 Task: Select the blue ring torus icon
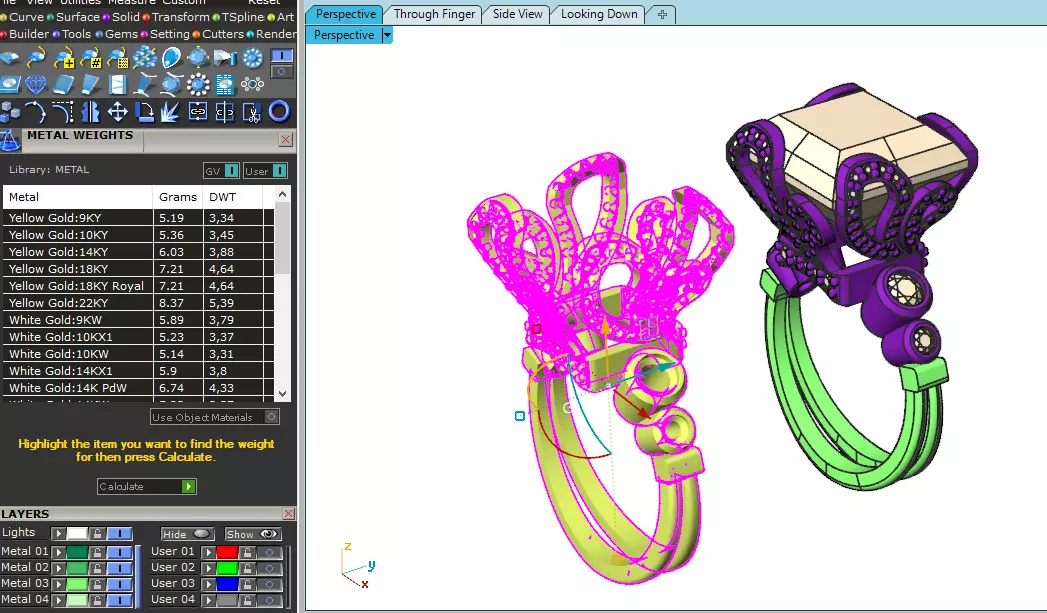point(279,112)
